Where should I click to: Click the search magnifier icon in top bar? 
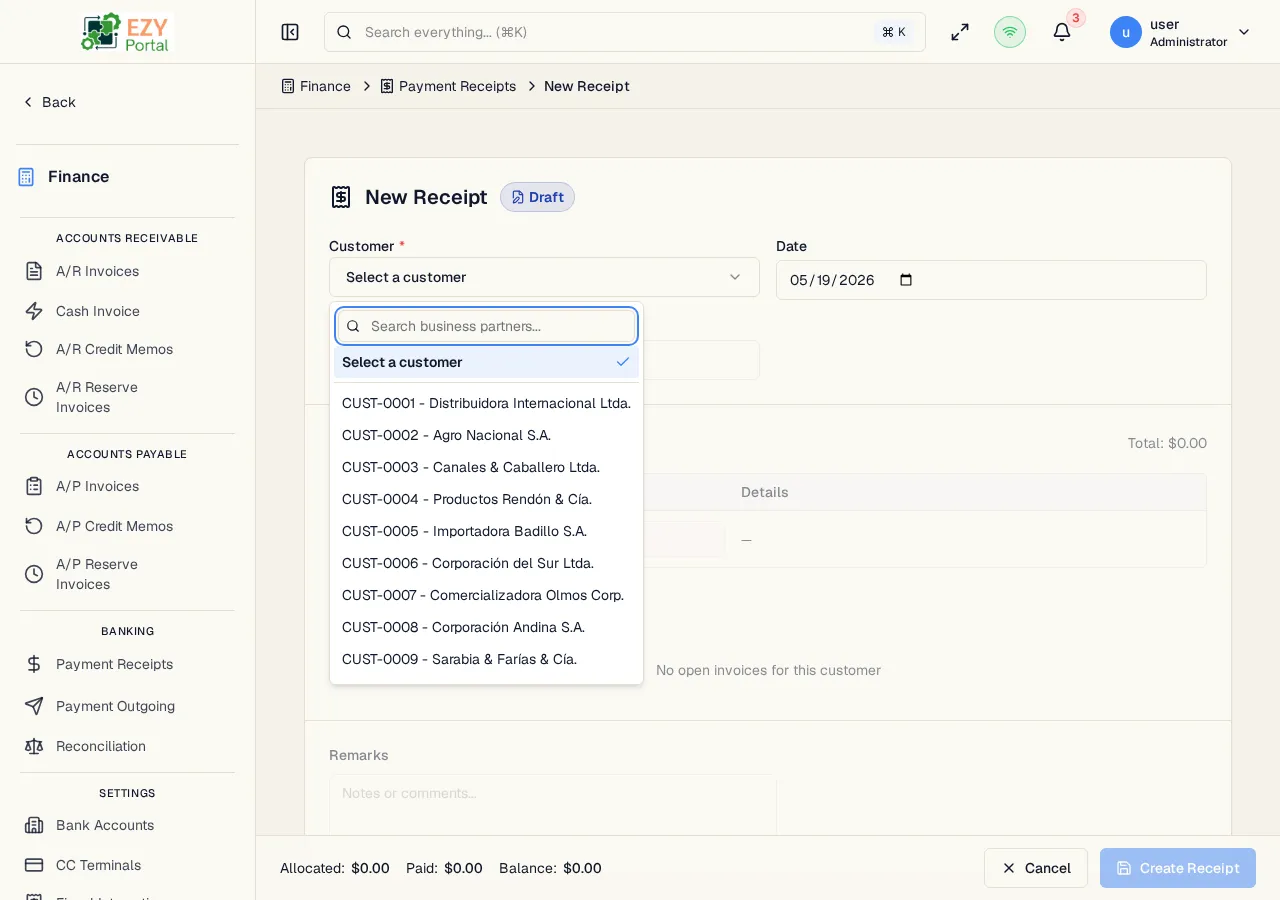pyautogui.click(x=344, y=32)
